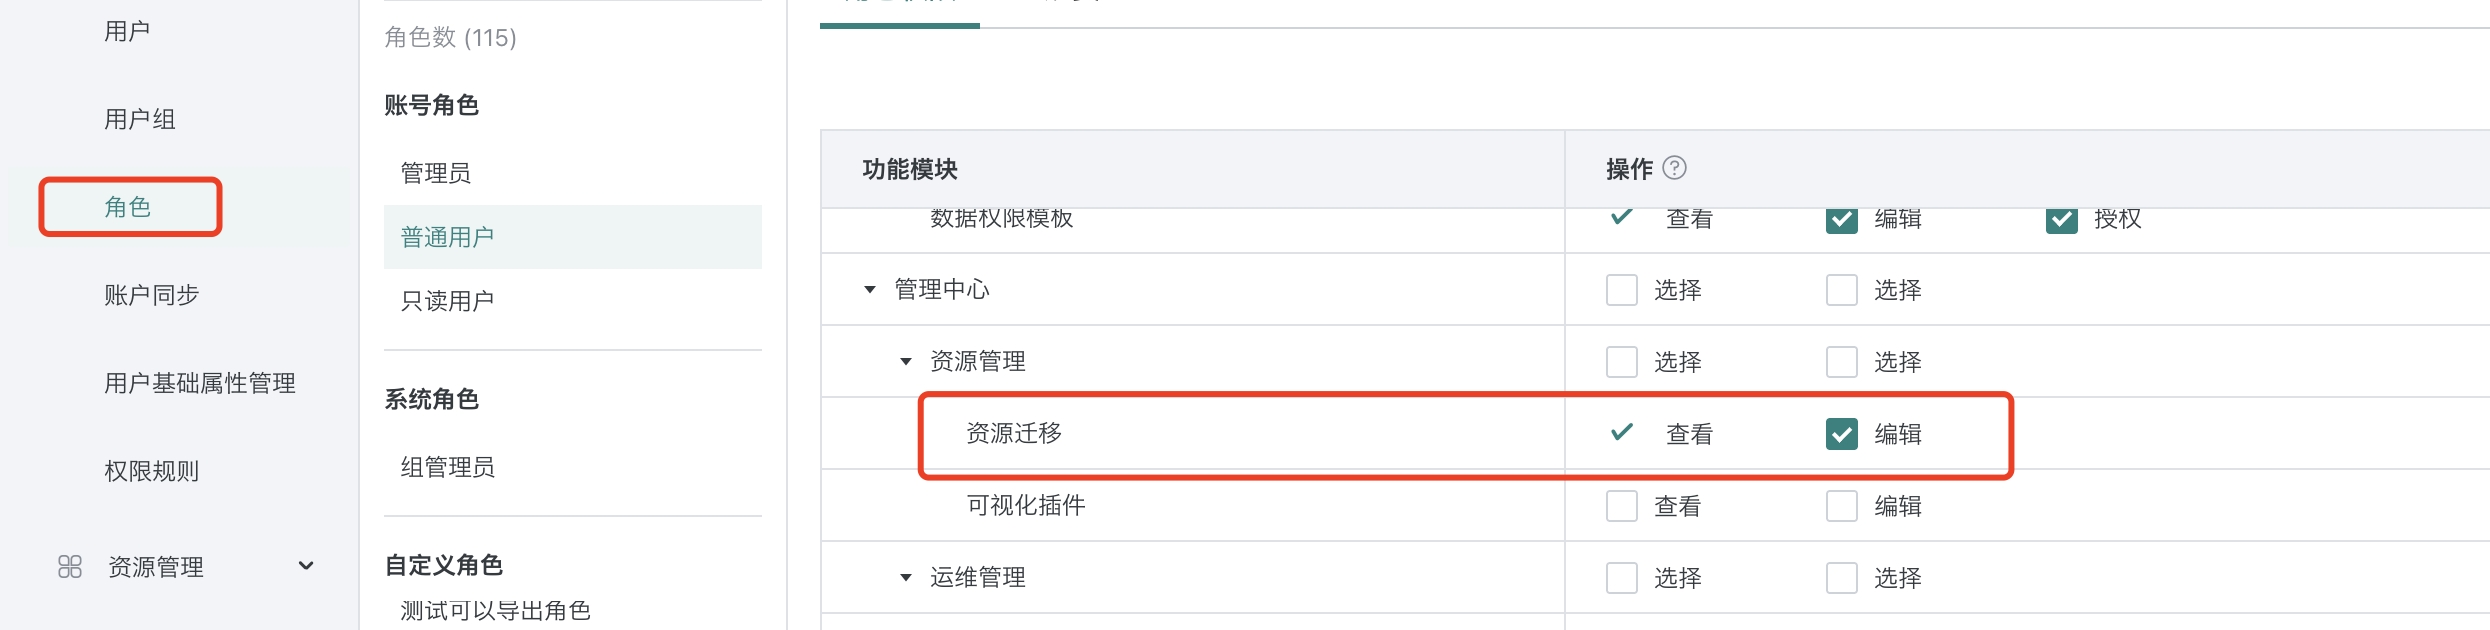Uncheck the 编辑 checkbox for 资源迁移
Image resolution: width=2490 pixels, height=630 pixels.
pos(1843,434)
